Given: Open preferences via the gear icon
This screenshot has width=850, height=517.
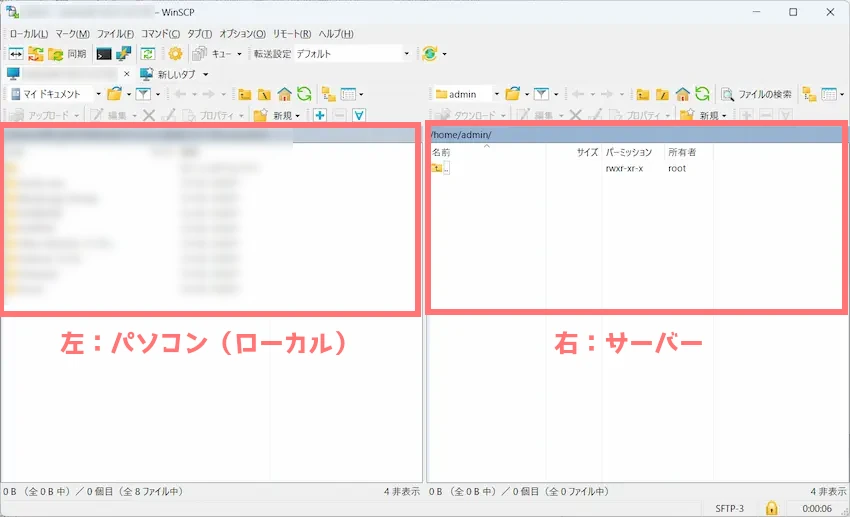Looking at the screenshot, I should click(175, 54).
